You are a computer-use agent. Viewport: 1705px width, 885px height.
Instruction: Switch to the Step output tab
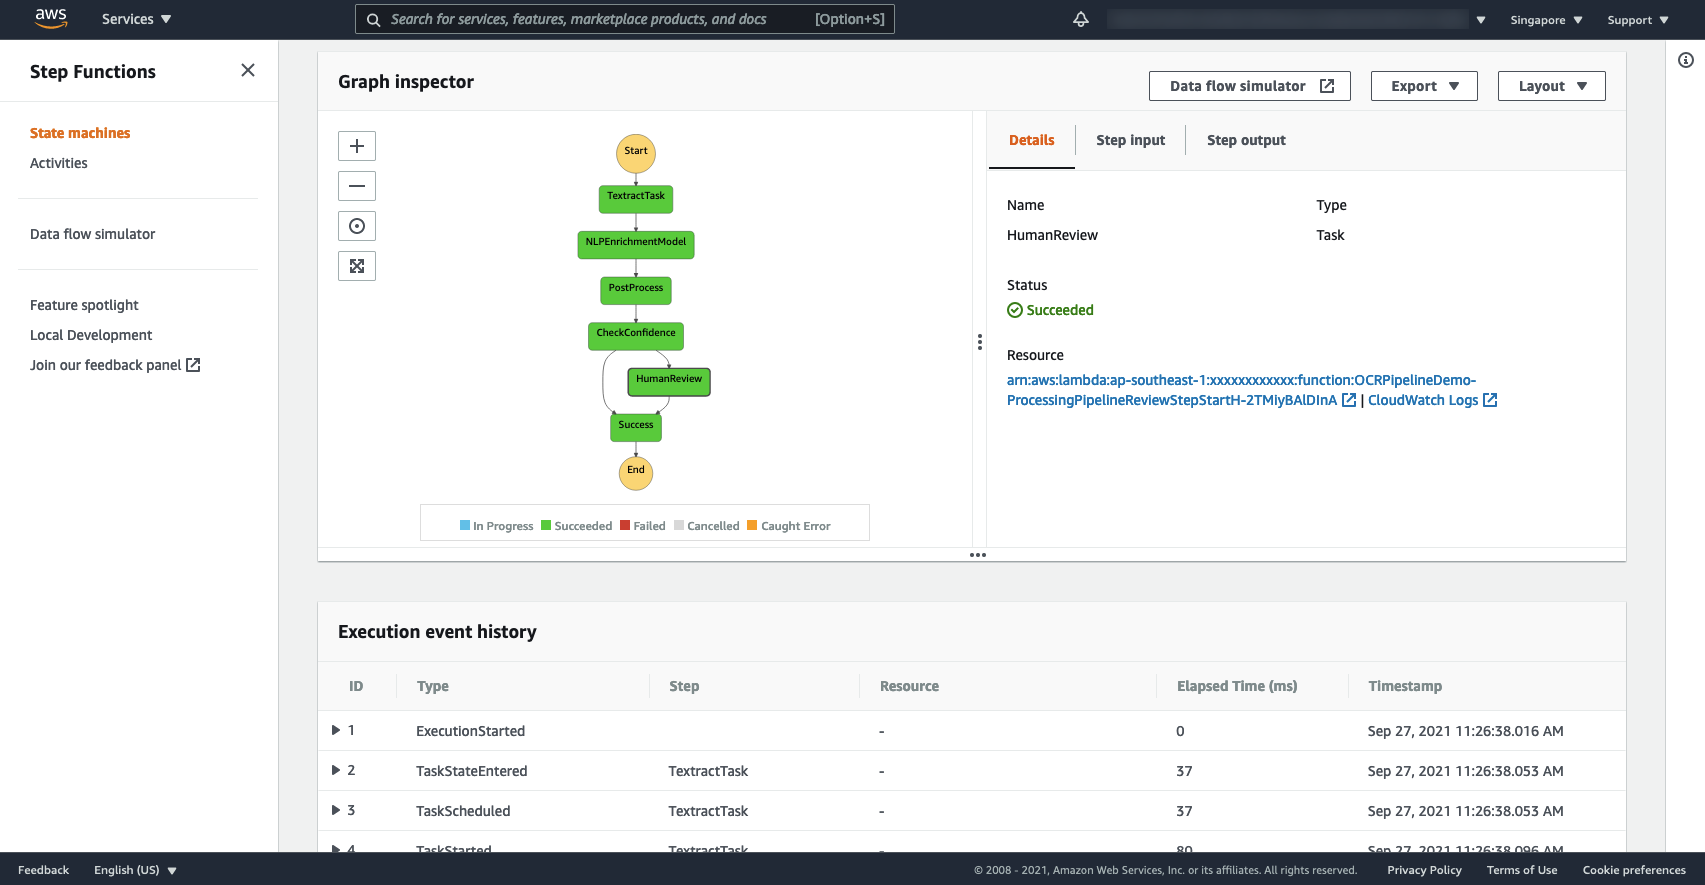tap(1246, 140)
